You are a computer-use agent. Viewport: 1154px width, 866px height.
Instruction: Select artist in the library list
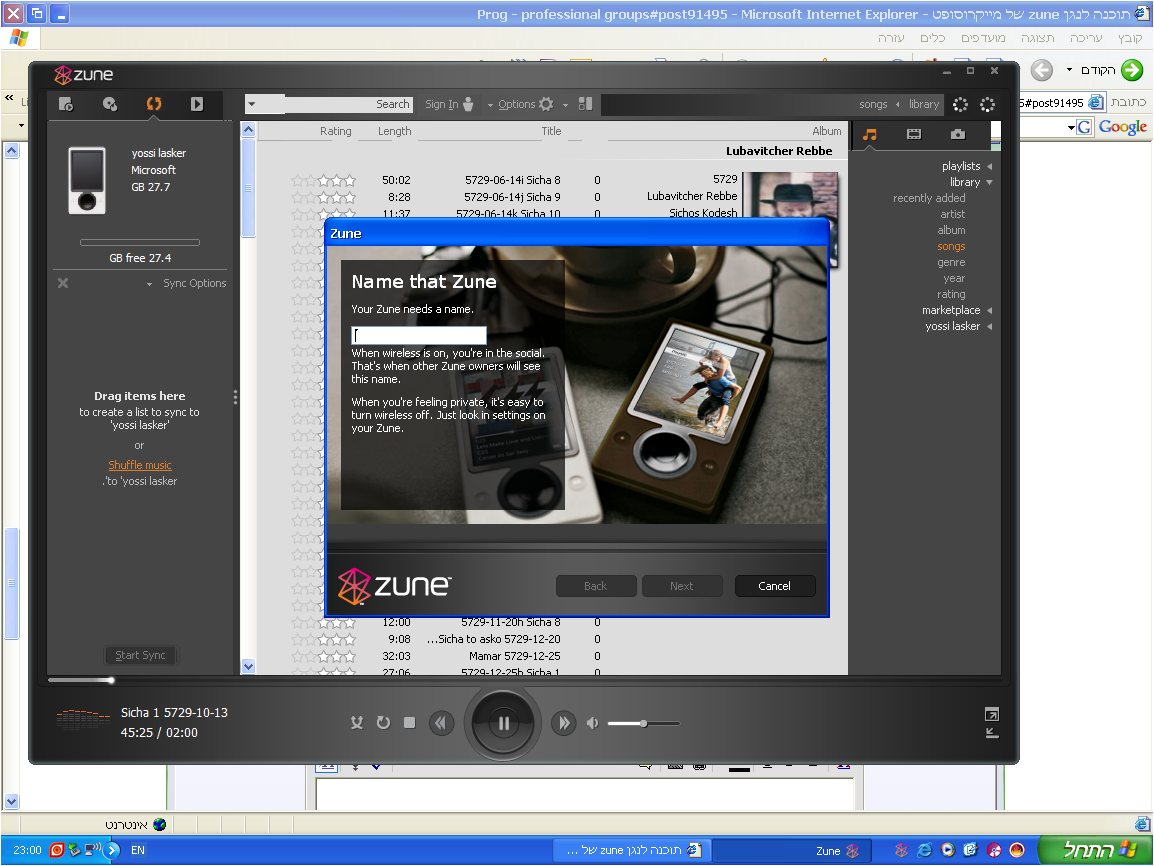[x=952, y=214]
